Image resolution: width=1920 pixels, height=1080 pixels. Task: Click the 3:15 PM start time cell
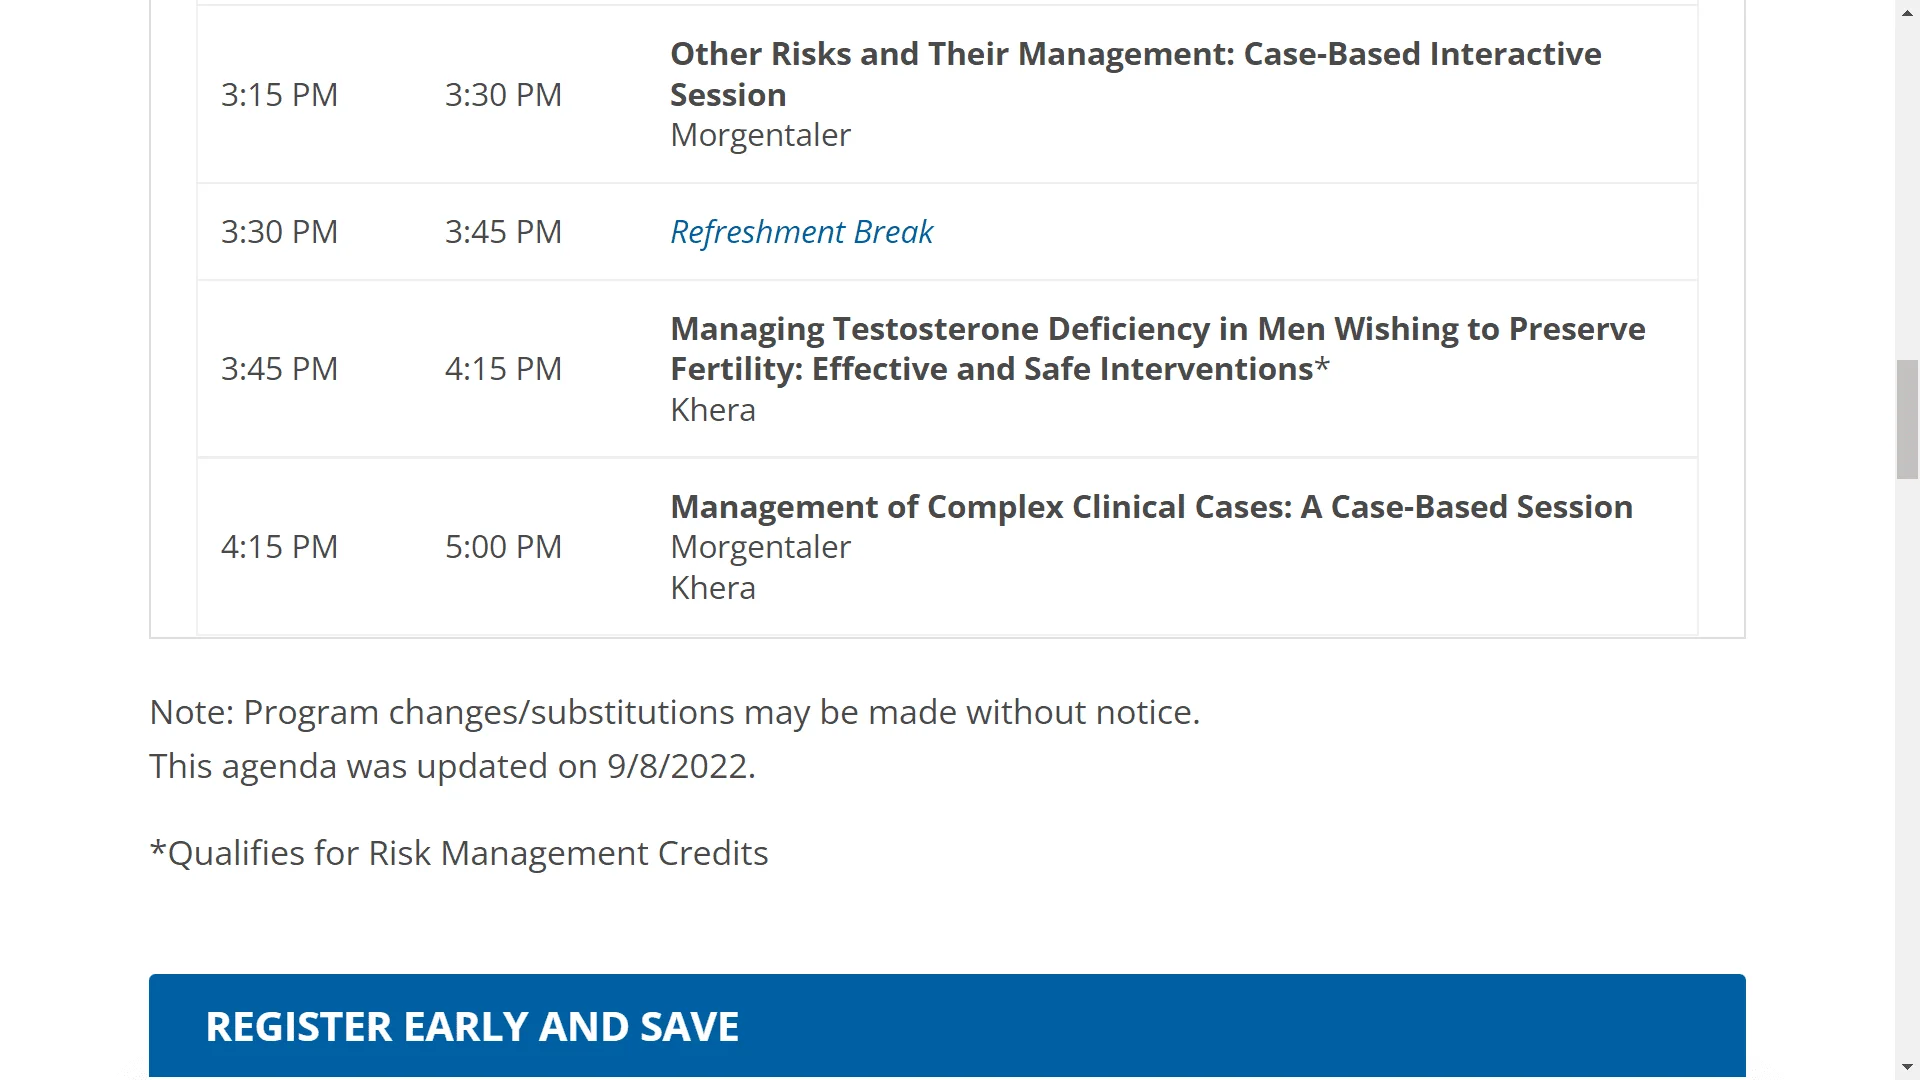coord(279,95)
